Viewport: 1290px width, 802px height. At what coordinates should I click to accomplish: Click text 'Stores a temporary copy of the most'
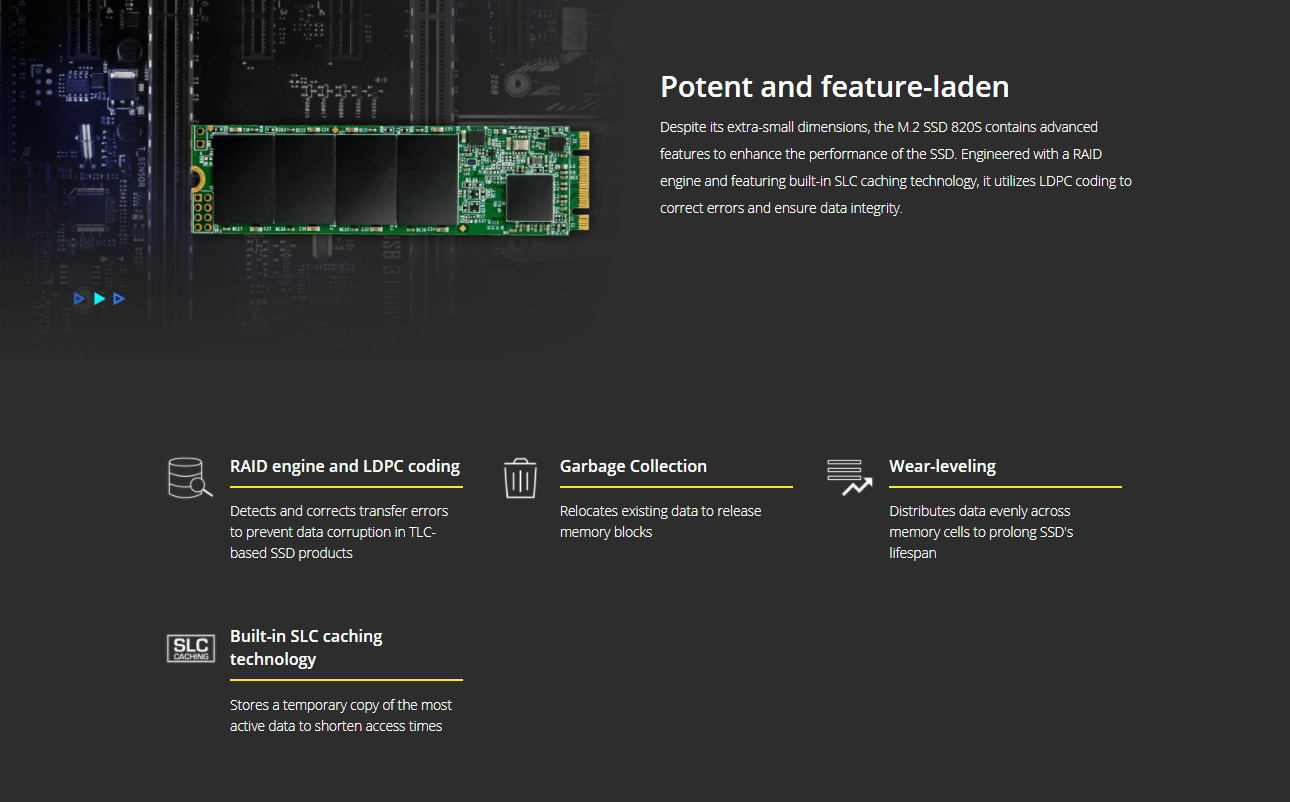click(341, 705)
